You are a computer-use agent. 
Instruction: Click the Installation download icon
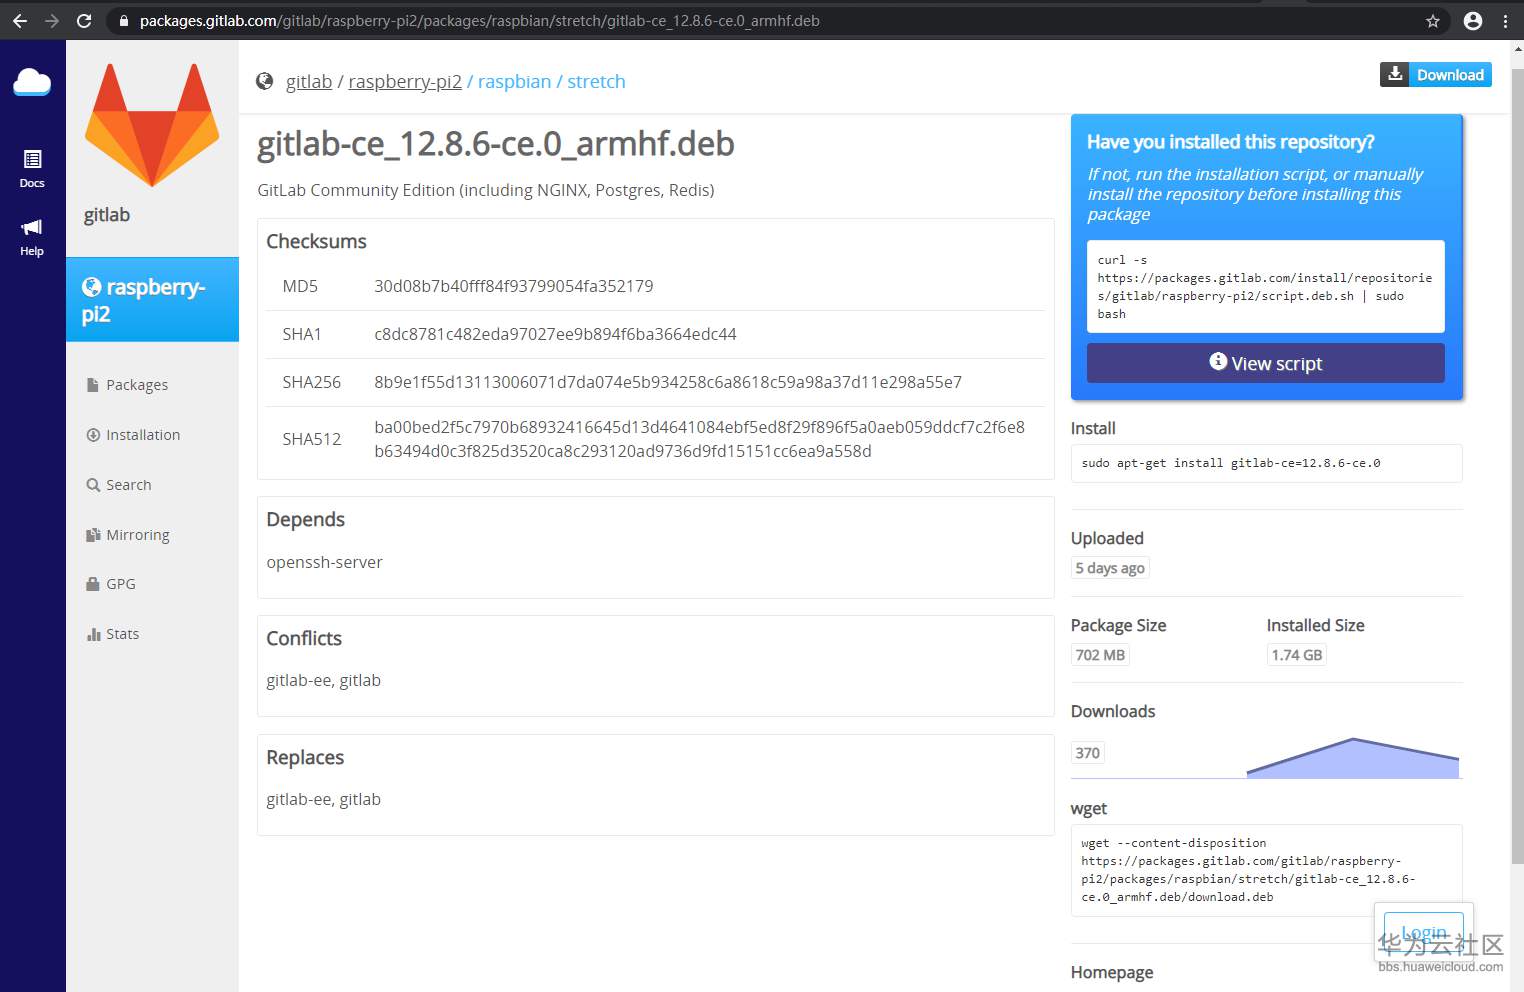click(93, 435)
